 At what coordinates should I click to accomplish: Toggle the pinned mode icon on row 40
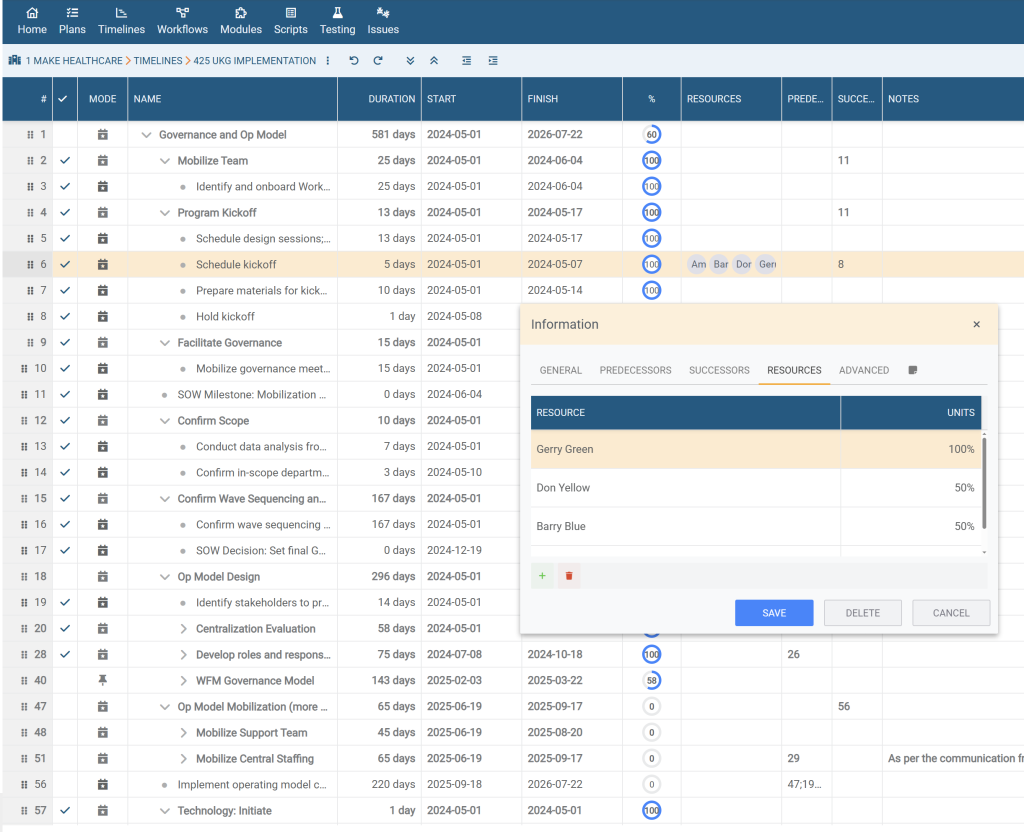[x=102, y=680]
